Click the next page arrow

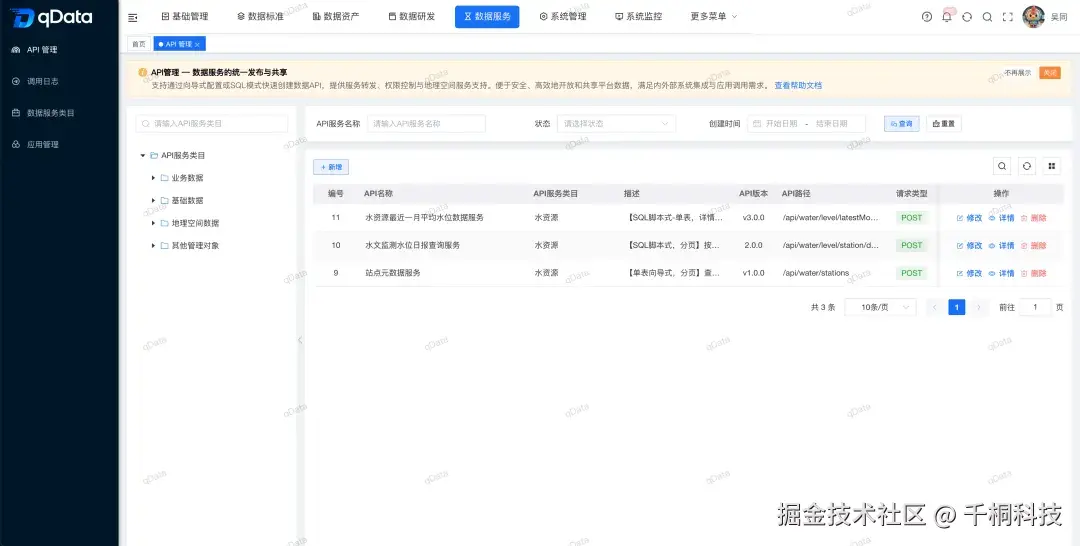click(x=979, y=307)
